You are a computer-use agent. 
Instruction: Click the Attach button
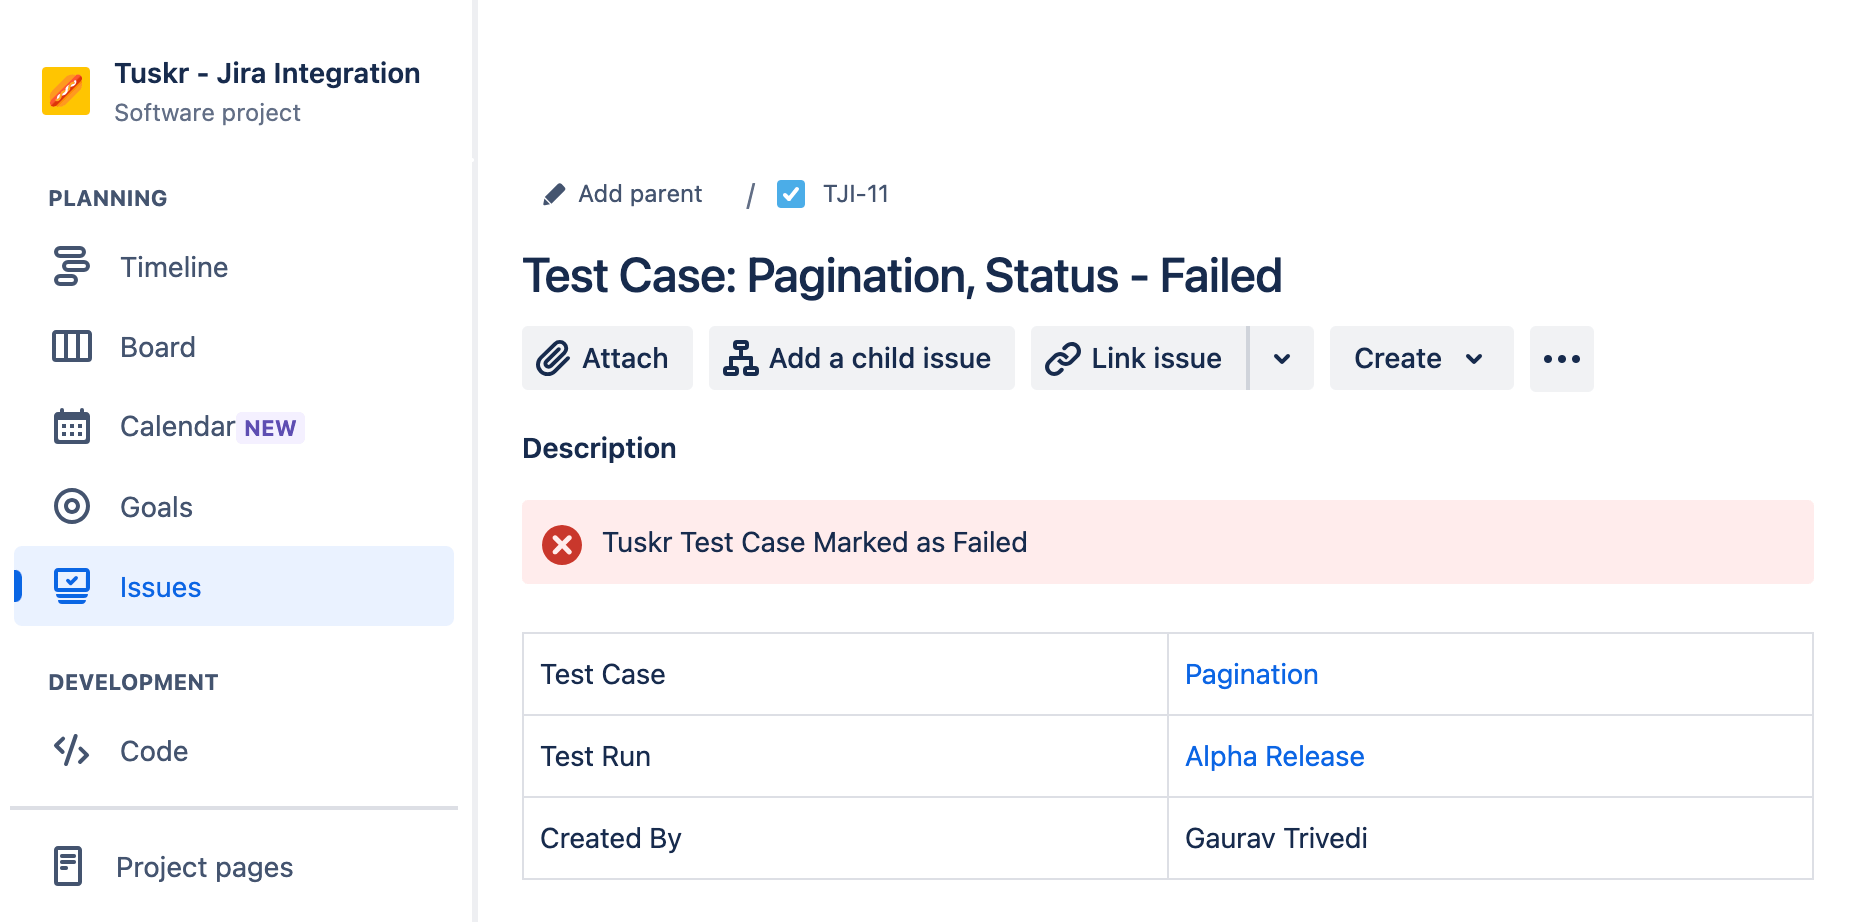(606, 358)
